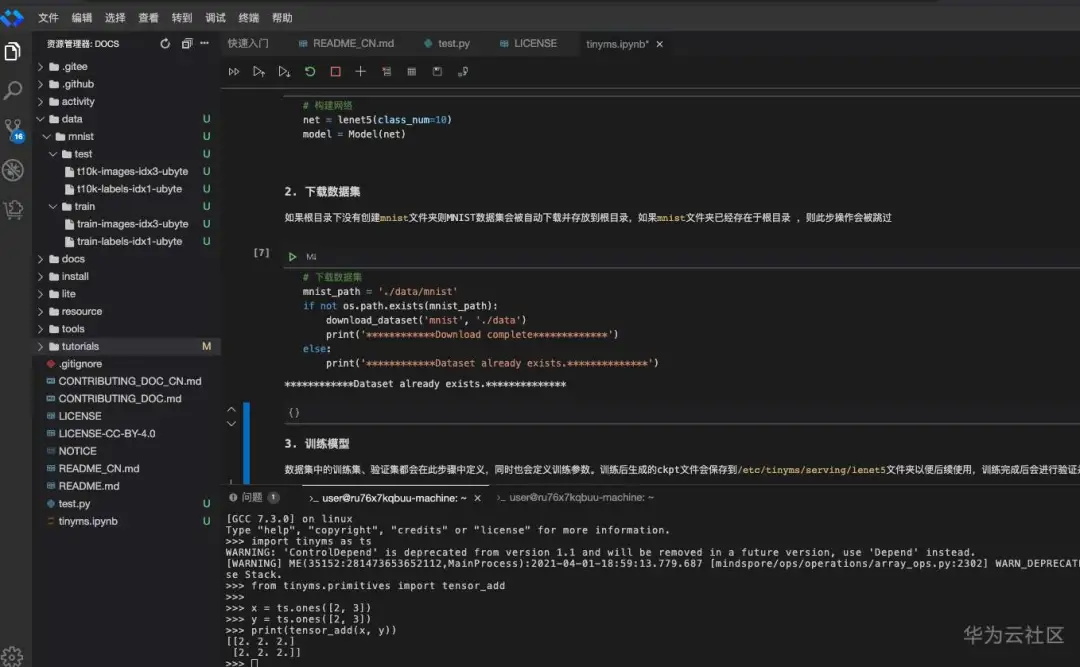Collapse the train folder

84,206
